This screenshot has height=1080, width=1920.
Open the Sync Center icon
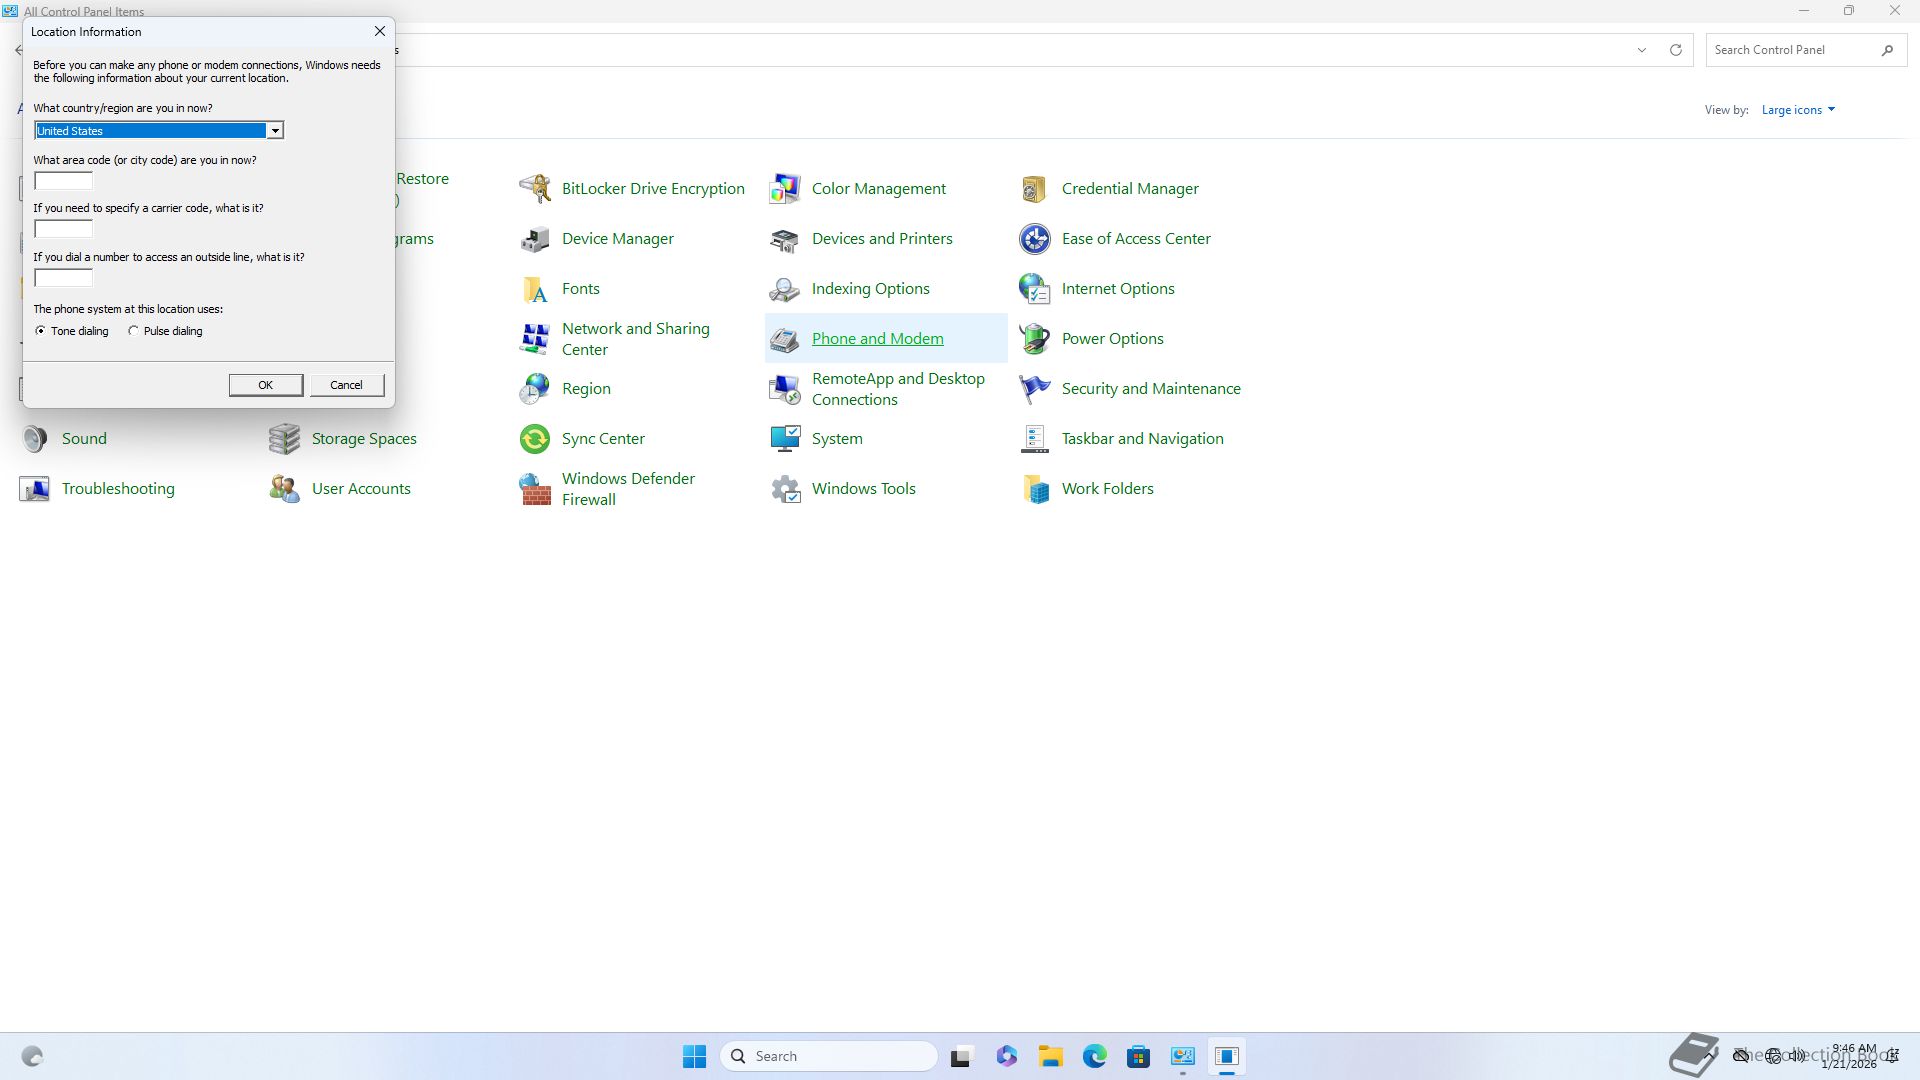(535, 439)
